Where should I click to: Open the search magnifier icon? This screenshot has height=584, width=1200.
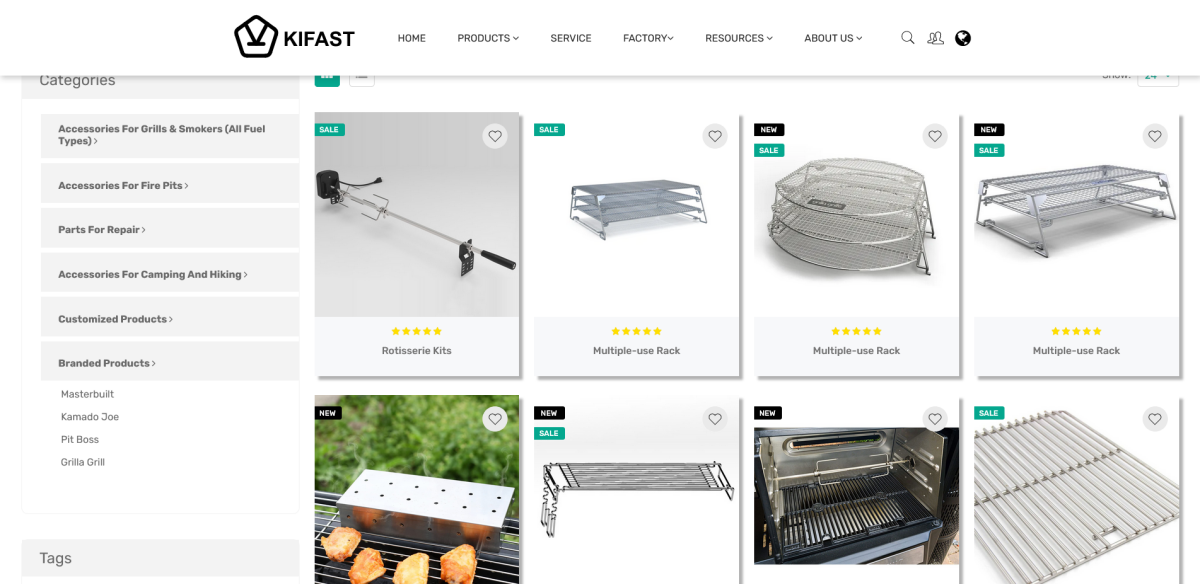click(x=908, y=38)
